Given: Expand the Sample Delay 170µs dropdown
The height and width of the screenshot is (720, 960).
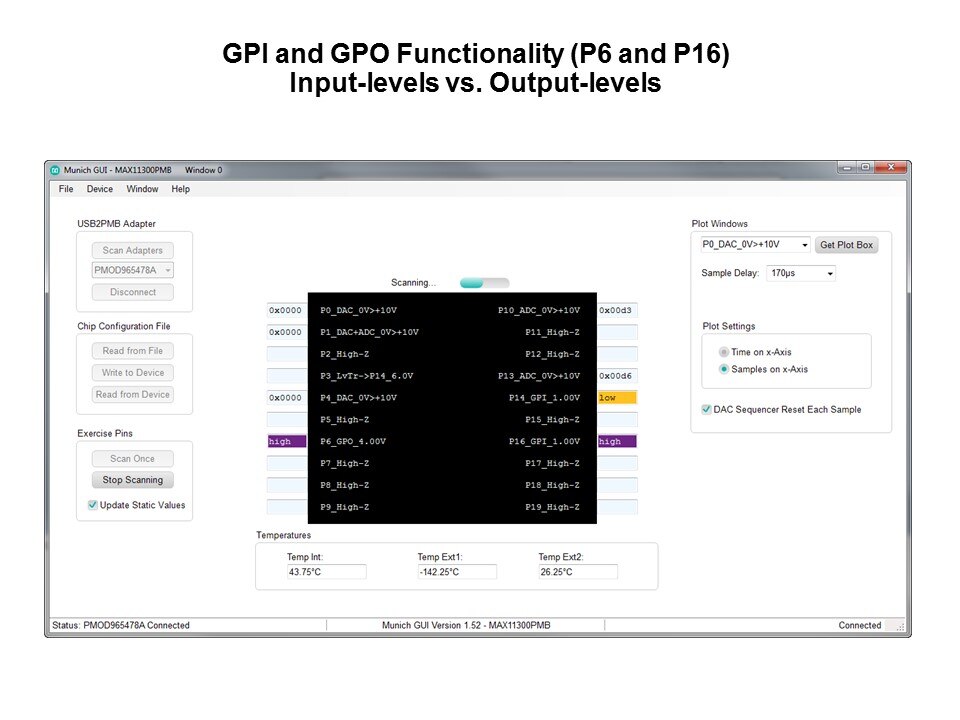Looking at the screenshot, I should (830, 273).
